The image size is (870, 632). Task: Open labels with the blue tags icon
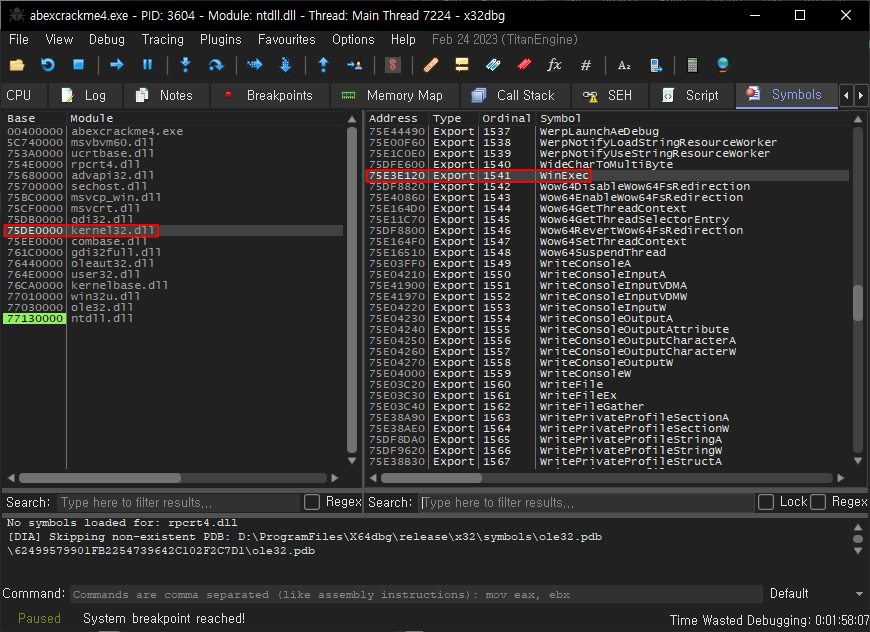click(493, 65)
